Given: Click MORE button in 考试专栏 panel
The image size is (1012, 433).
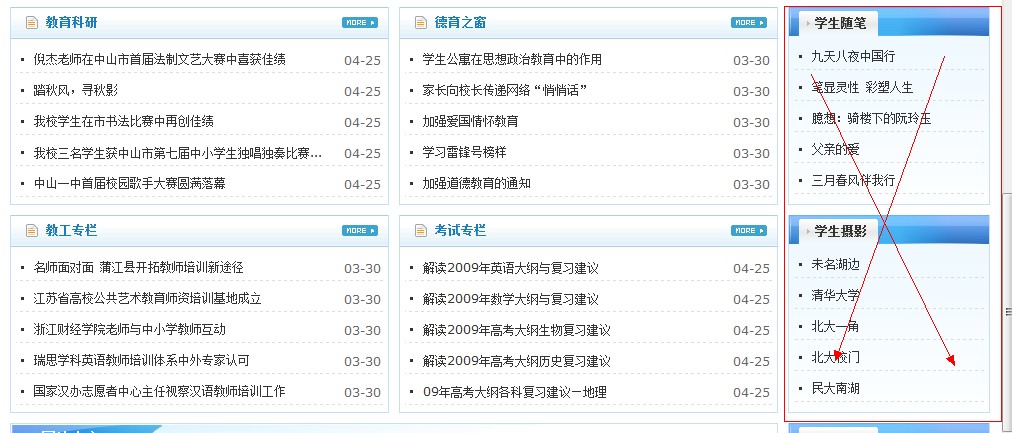Looking at the screenshot, I should (x=749, y=231).
